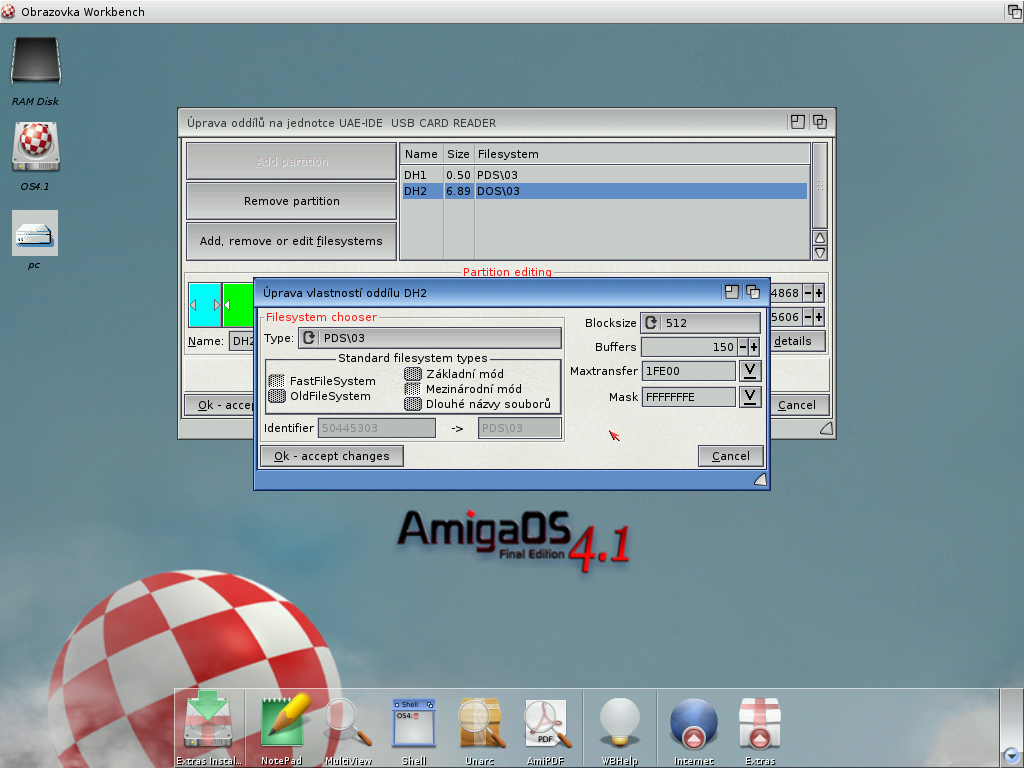Click Ok - accept changes in DH2 dialog
Screen dimensions: 1024x768
[x=331, y=456]
